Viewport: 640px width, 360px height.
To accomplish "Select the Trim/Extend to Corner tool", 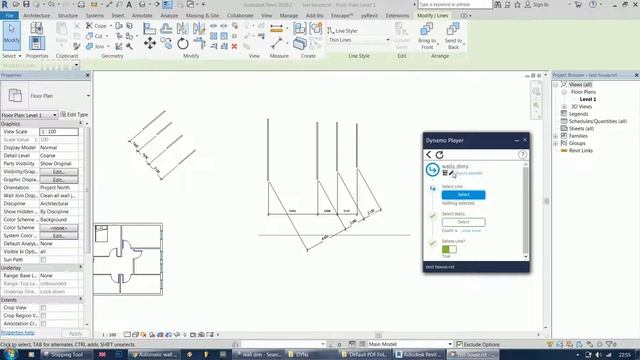I will coord(199,43).
